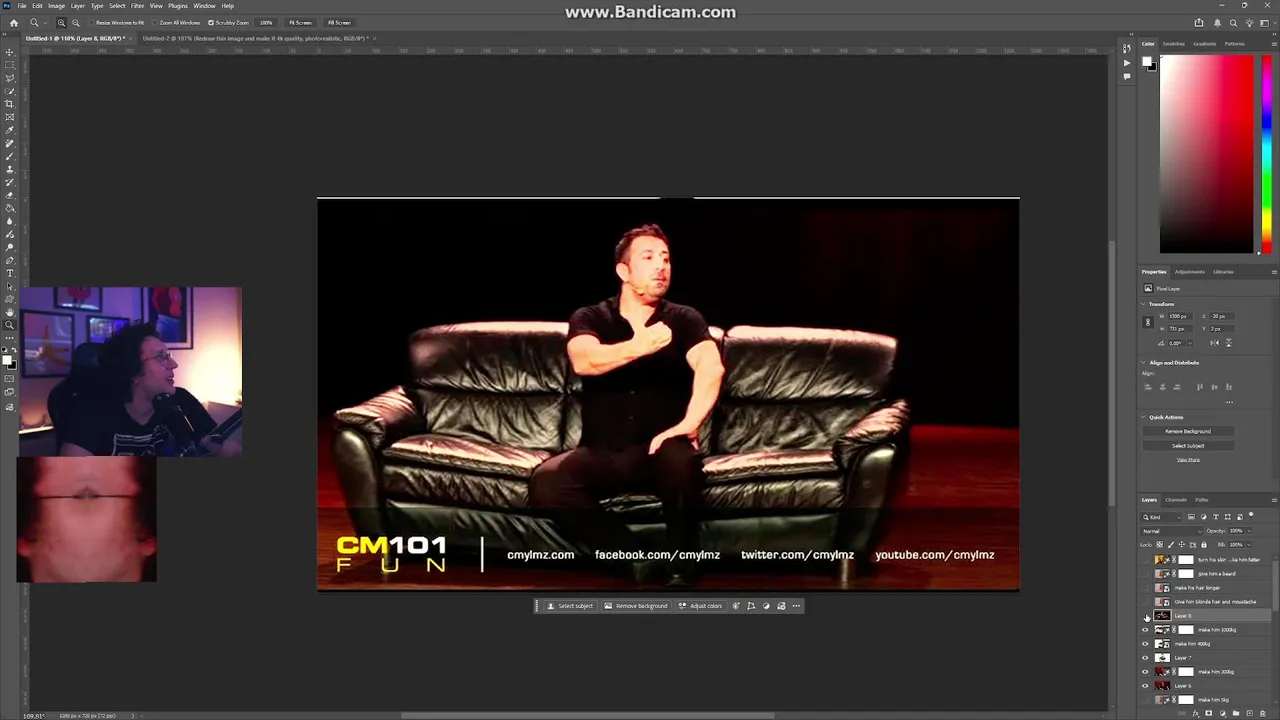Collapse the Transform section
This screenshot has width=1280, height=720.
[x=1145, y=304]
